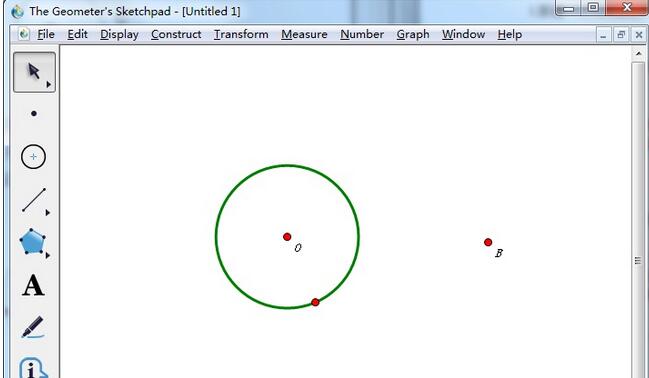Select the Straightedge segment tool
Image resolution: width=649 pixels, height=378 pixels.
[x=34, y=200]
